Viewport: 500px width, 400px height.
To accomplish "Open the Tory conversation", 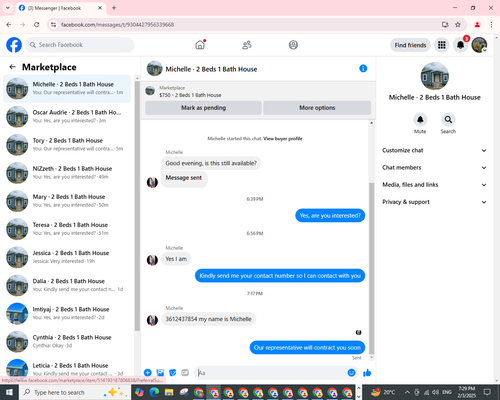I will tap(67, 145).
